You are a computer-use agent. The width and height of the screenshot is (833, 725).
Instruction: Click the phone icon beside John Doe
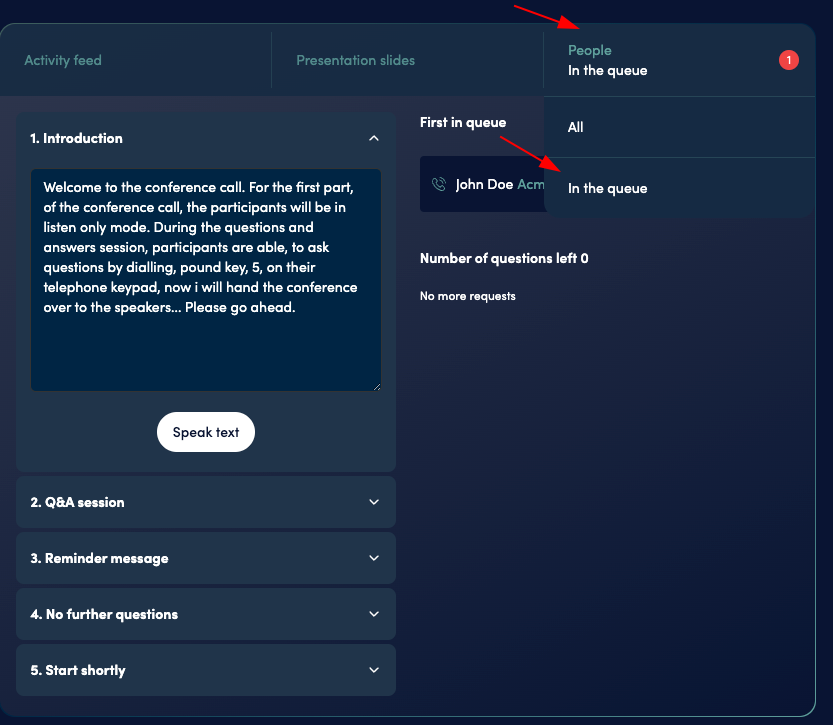pyautogui.click(x=438, y=184)
